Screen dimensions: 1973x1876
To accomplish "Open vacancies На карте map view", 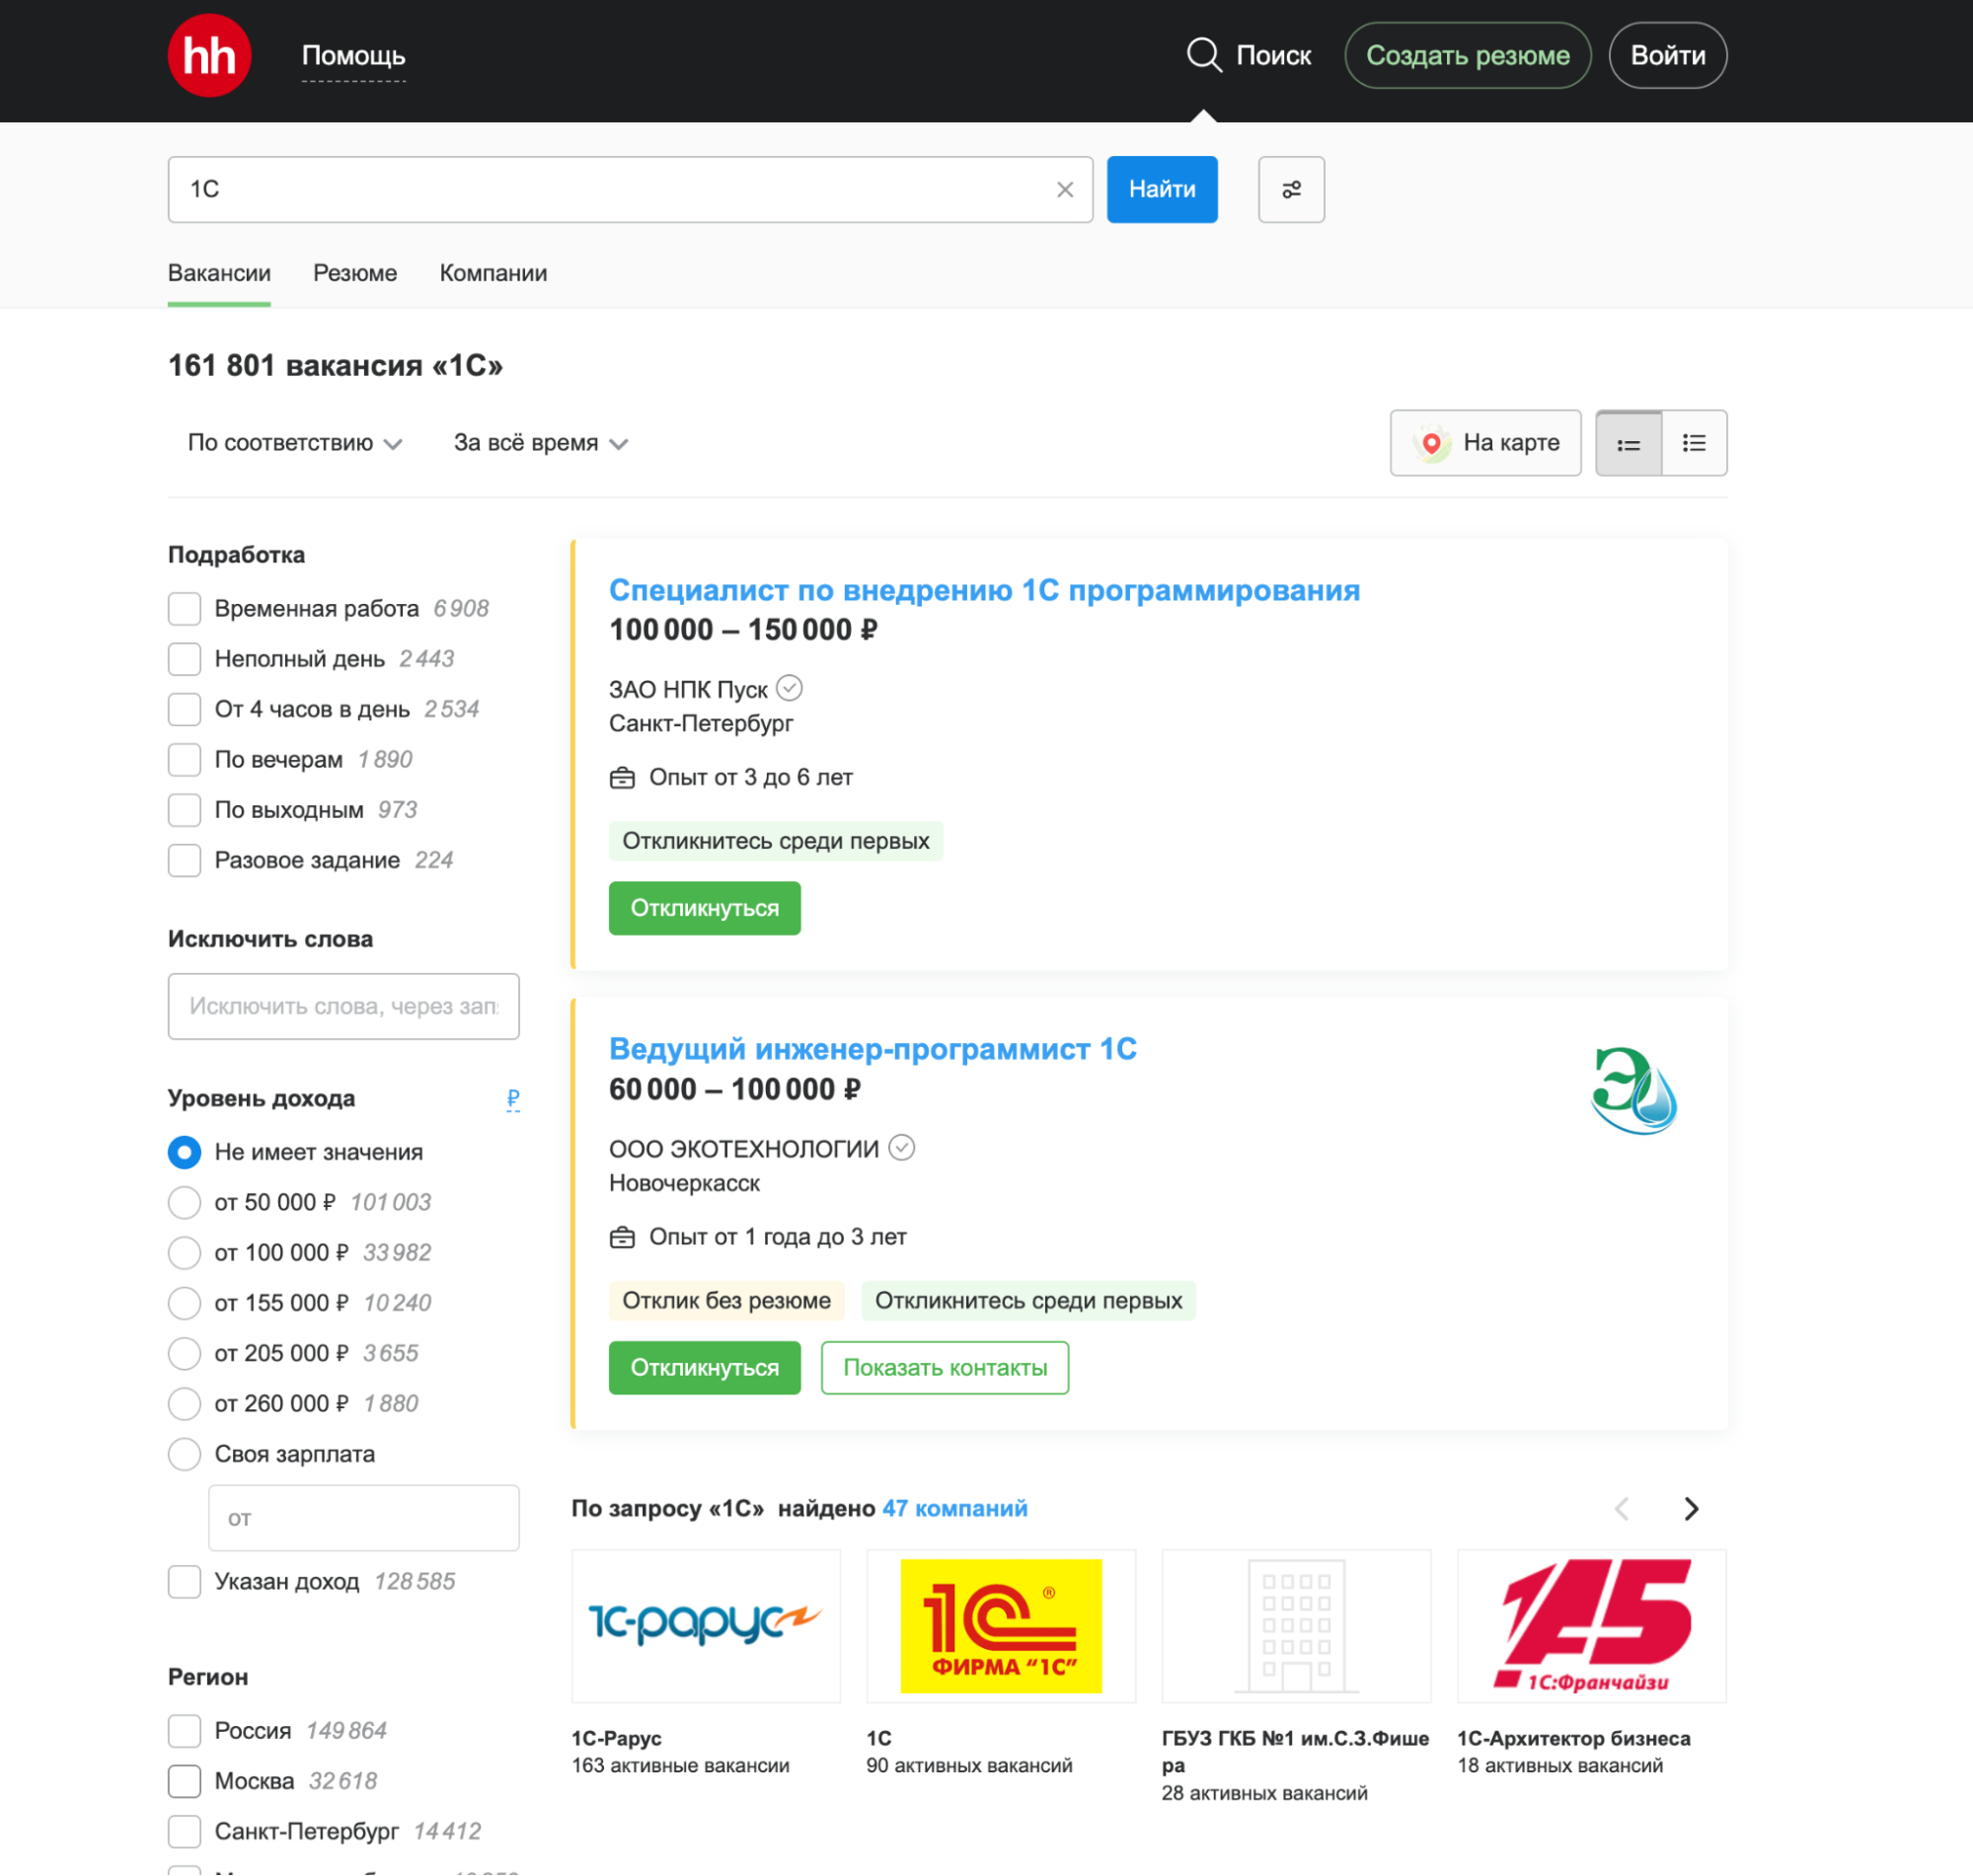I will click(x=1484, y=444).
